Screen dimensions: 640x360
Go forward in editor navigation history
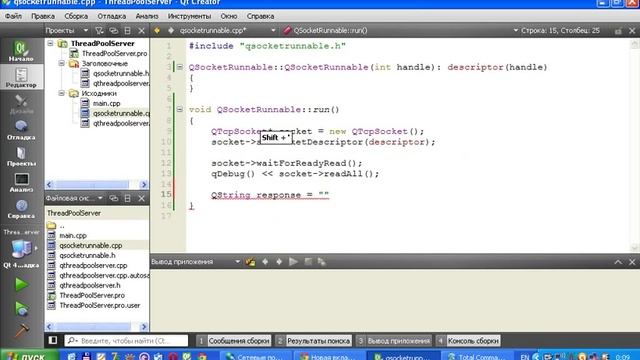pyautogui.click(x=171, y=31)
